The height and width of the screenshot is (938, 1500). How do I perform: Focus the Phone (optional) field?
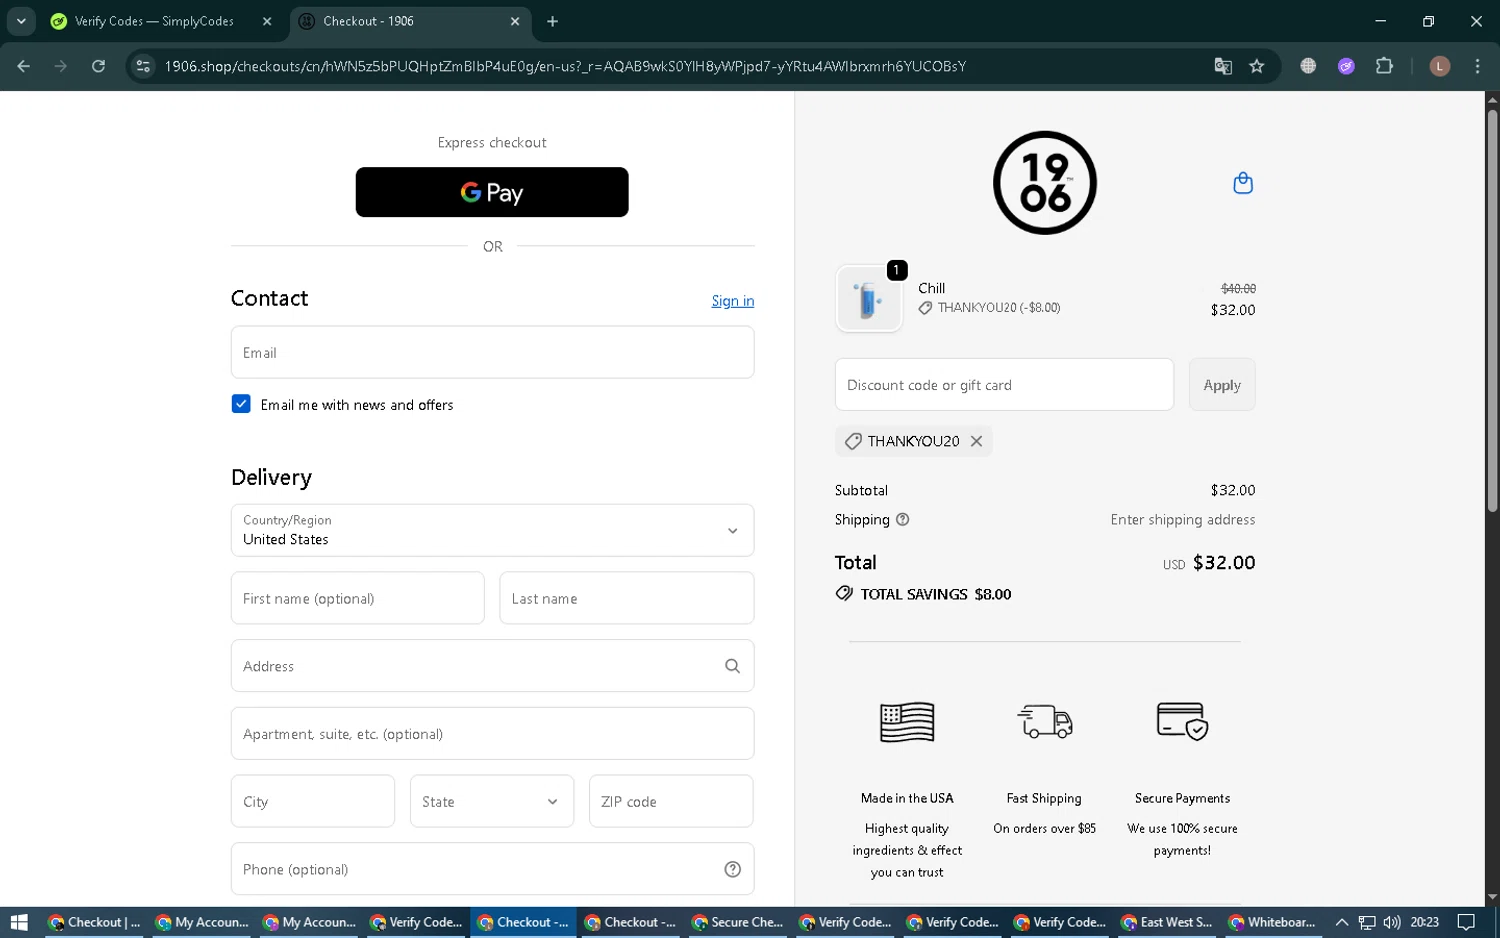pyautogui.click(x=492, y=869)
